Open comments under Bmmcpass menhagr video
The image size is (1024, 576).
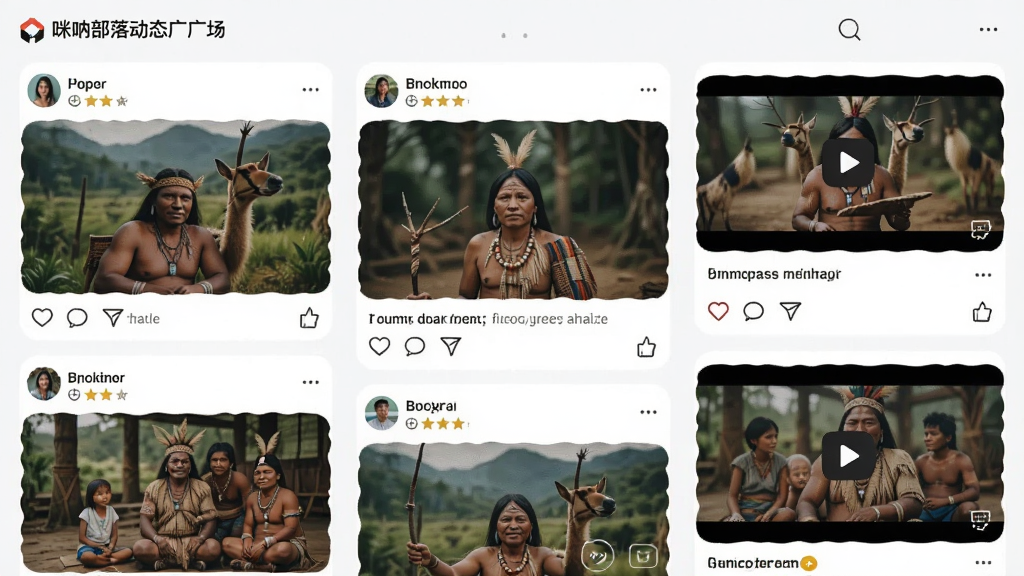pos(754,311)
